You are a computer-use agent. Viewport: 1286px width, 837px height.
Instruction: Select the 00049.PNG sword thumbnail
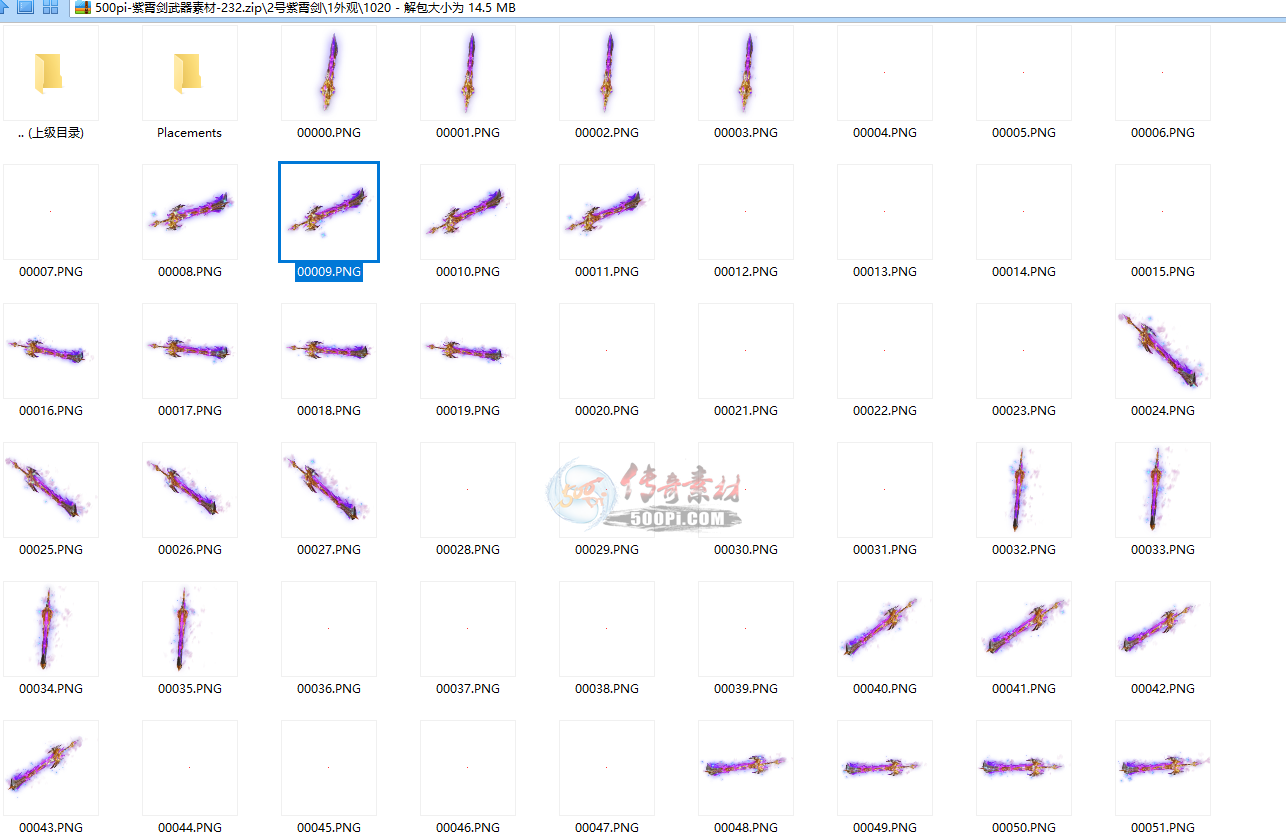click(x=885, y=768)
